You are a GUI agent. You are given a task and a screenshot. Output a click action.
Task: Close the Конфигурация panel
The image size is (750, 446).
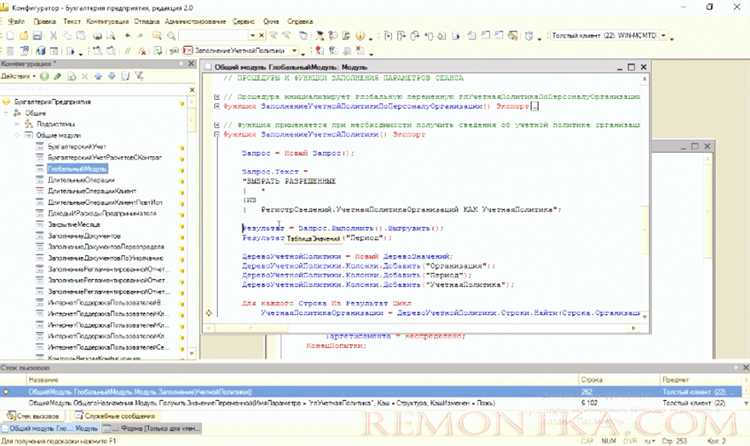191,64
